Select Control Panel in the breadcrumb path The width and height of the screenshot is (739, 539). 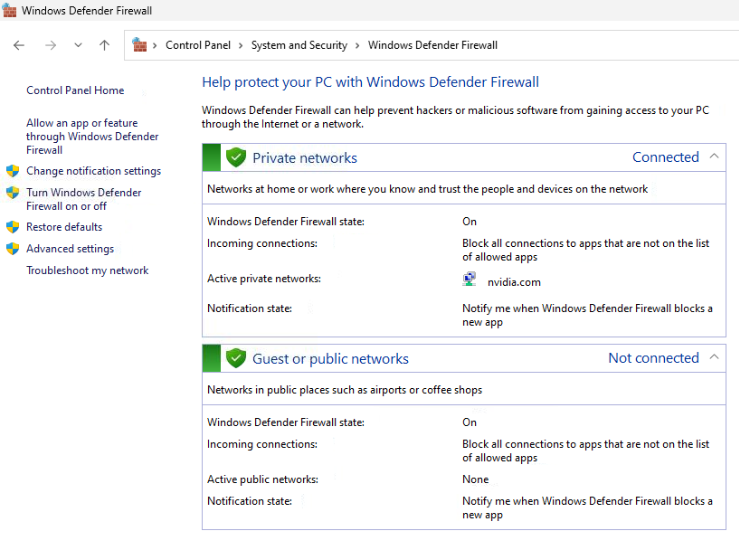pos(198,45)
